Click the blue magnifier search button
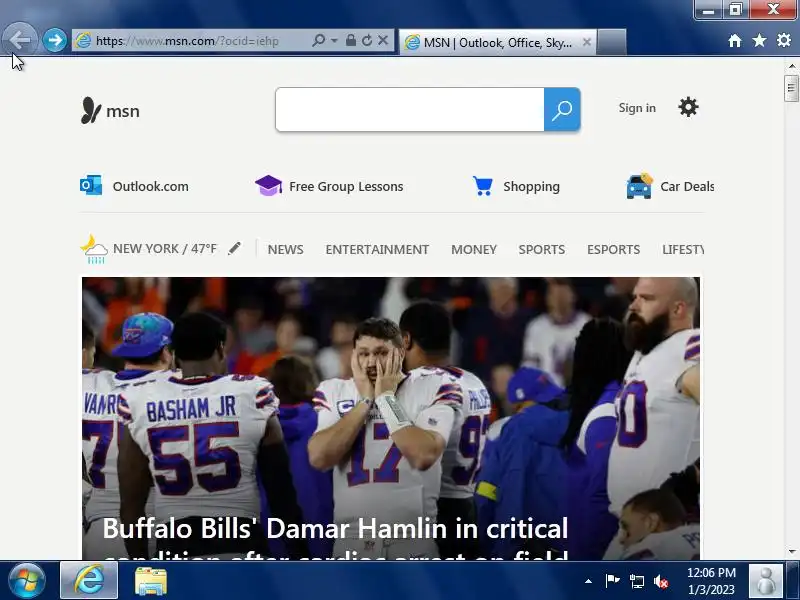Image resolution: width=800 pixels, height=600 pixels. click(x=562, y=109)
